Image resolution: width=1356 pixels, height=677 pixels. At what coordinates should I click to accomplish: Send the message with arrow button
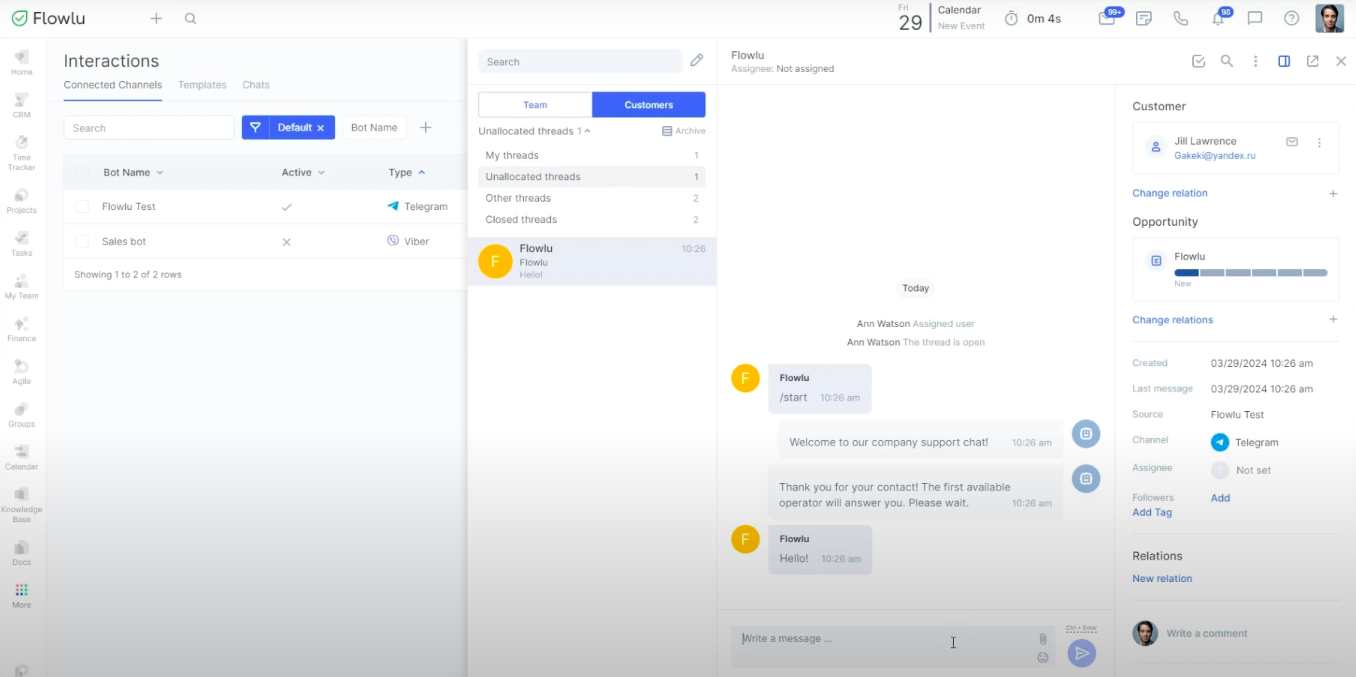coord(1081,653)
